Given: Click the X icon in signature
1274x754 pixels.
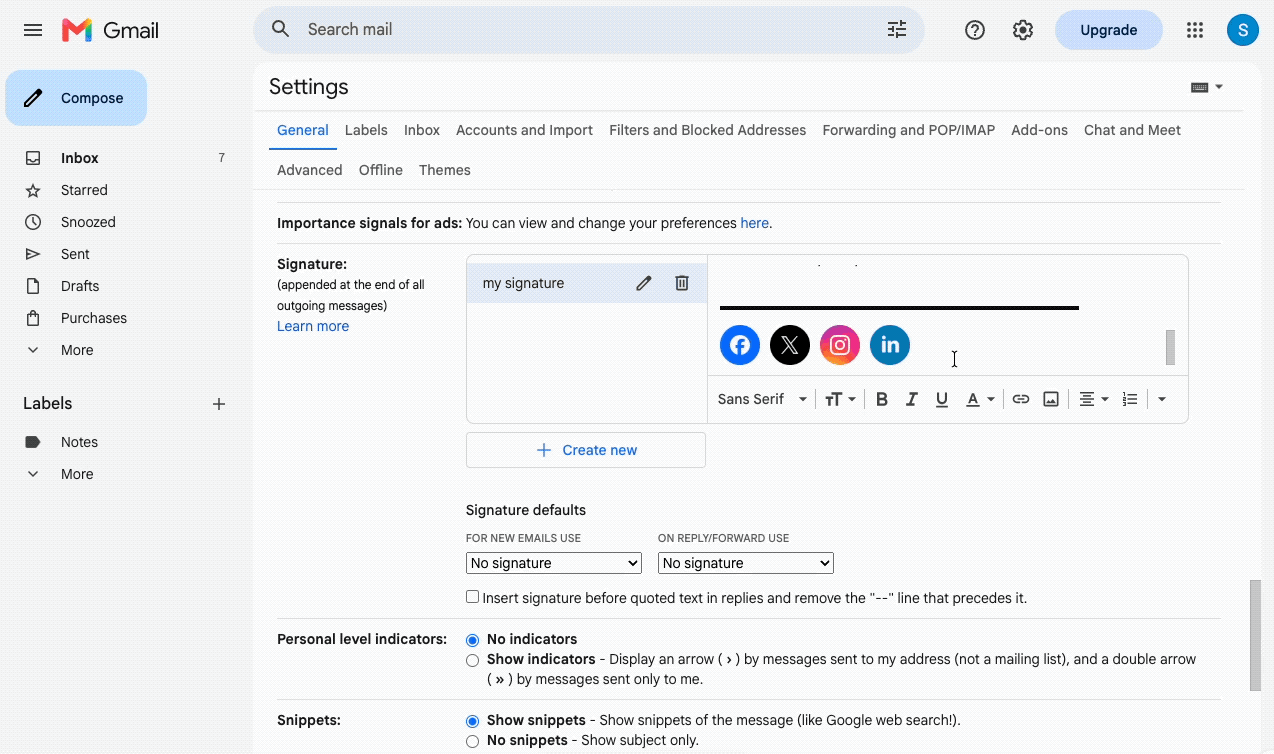Looking at the screenshot, I should [x=790, y=345].
